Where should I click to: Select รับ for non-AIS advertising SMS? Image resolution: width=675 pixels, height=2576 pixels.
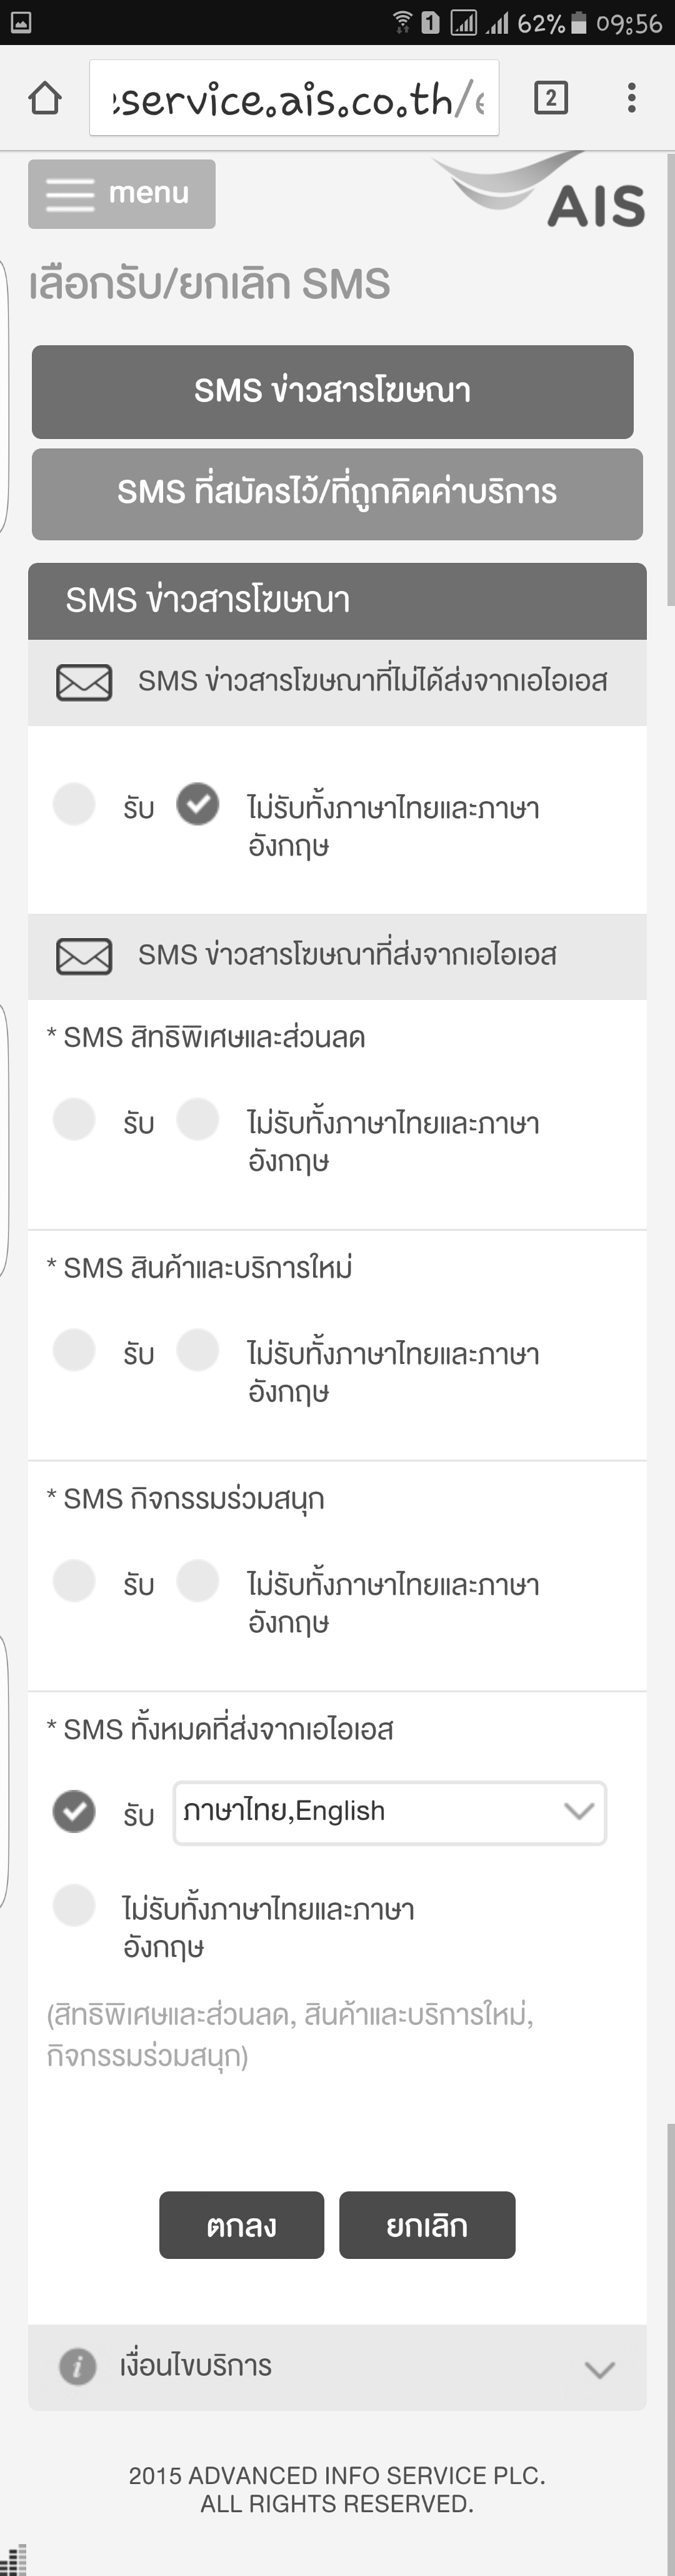click(74, 805)
